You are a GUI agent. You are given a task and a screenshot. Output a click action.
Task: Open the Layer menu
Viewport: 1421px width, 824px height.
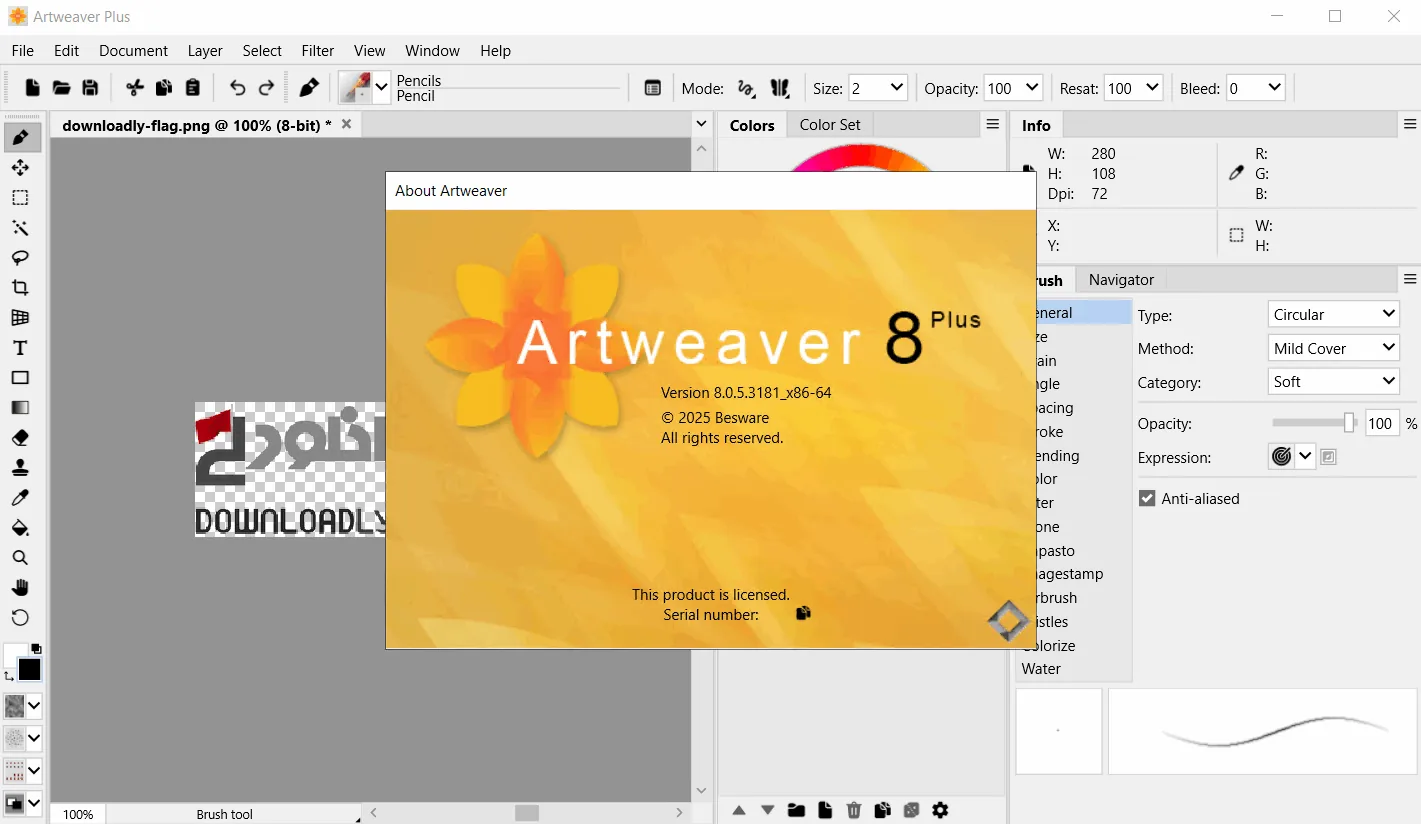click(x=205, y=50)
